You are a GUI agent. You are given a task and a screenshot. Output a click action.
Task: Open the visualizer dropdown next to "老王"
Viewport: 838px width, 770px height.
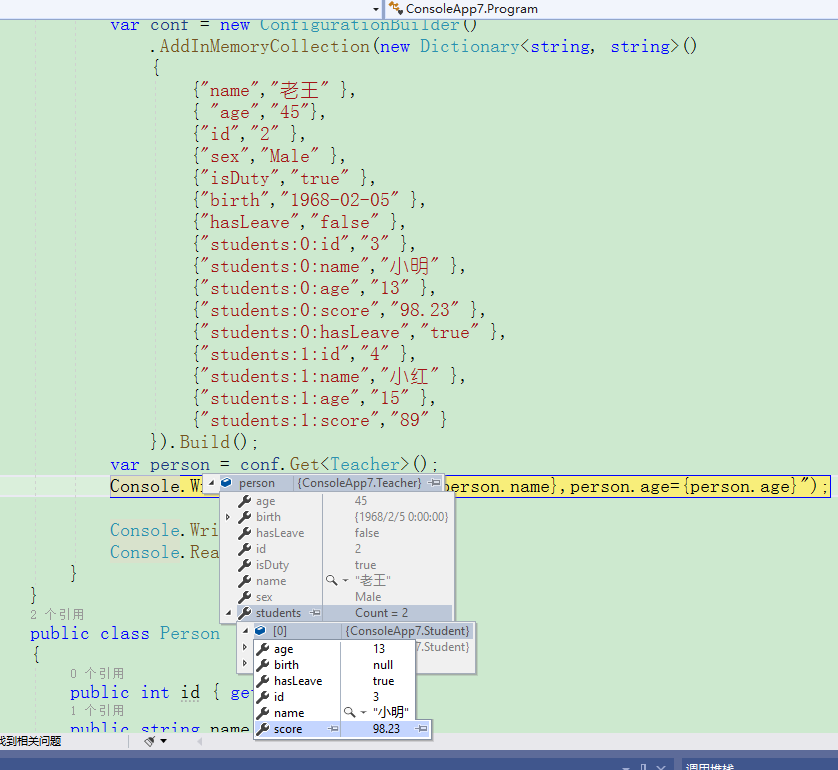(345, 580)
